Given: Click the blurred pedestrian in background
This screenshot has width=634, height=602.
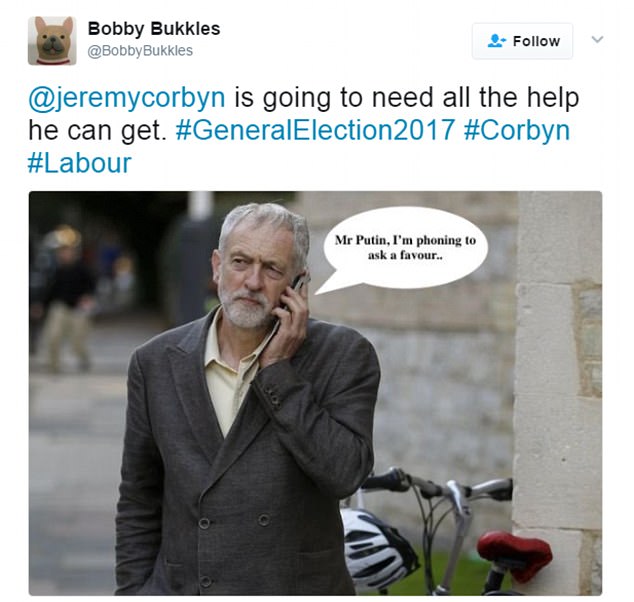Looking at the screenshot, I should tap(65, 295).
